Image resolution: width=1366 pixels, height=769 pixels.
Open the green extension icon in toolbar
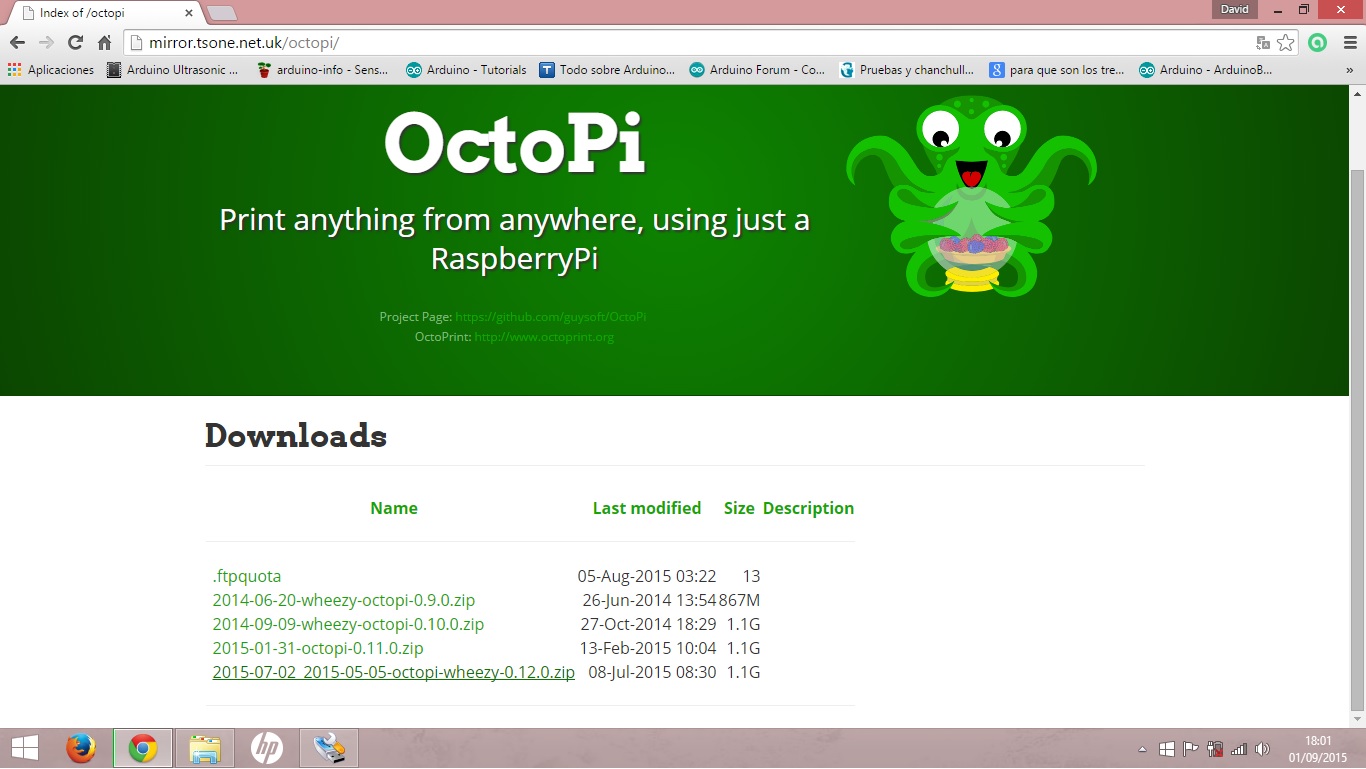[1318, 43]
